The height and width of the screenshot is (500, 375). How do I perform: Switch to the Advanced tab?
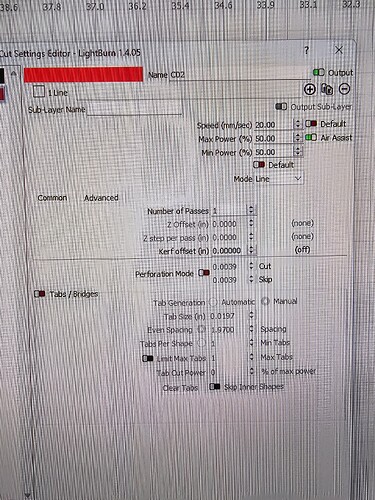101,198
